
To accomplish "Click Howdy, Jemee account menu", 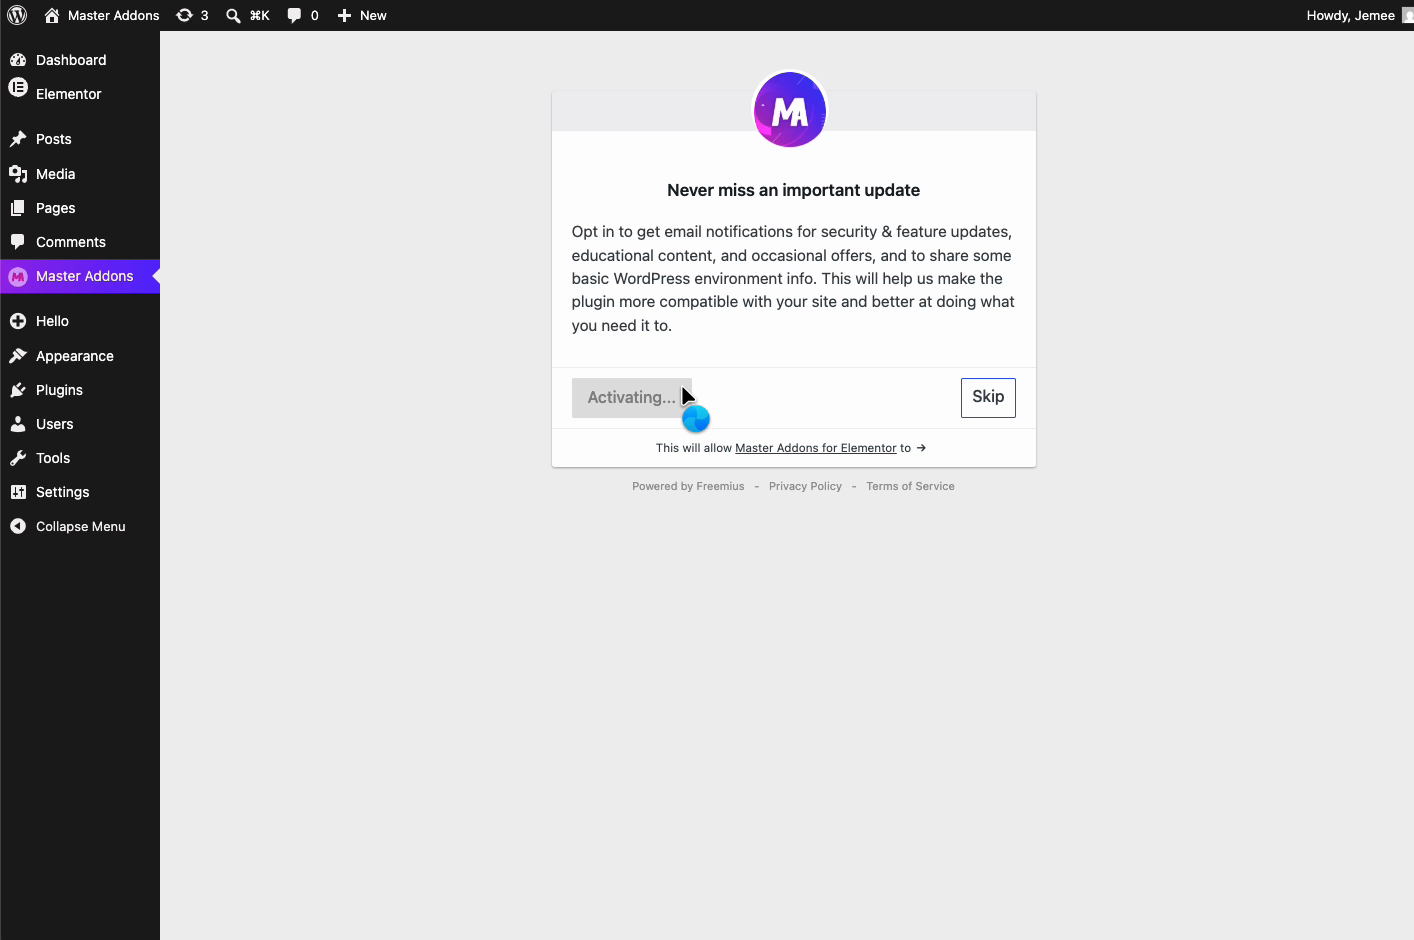I will point(1351,15).
